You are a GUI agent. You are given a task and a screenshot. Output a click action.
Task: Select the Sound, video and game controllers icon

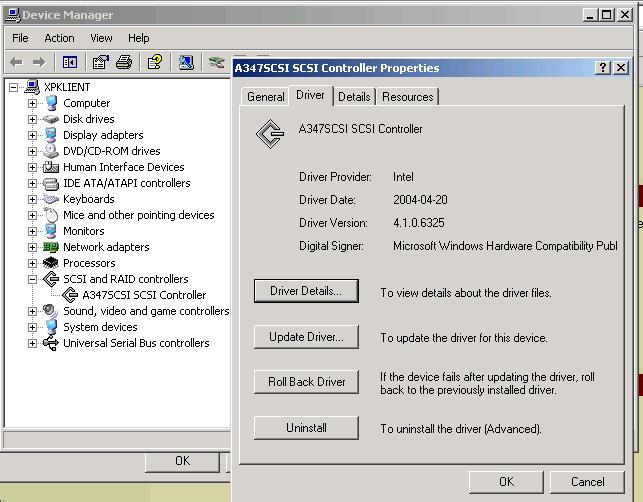[50, 311]
